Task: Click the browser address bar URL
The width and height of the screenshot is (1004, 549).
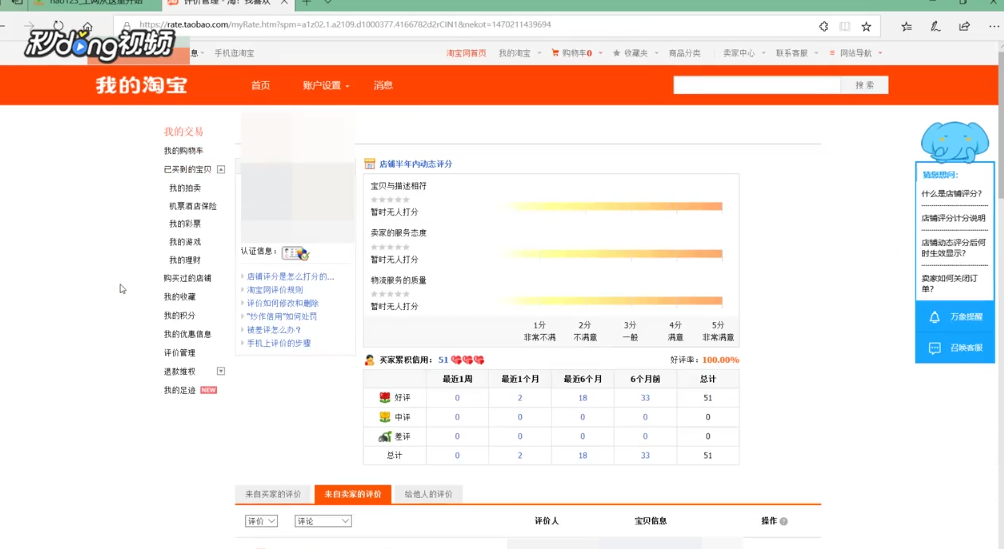Action: tap(345, 24)
